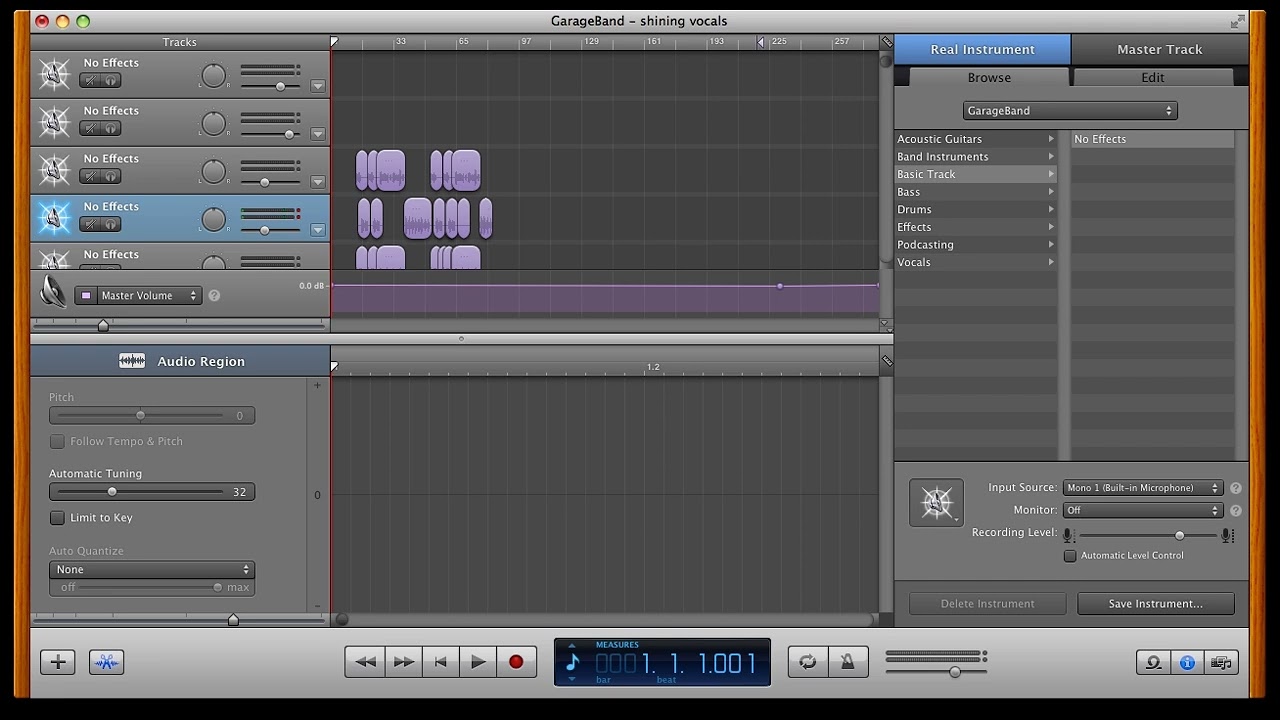Choose the No Effects preset in browser

click(1152, 139)
